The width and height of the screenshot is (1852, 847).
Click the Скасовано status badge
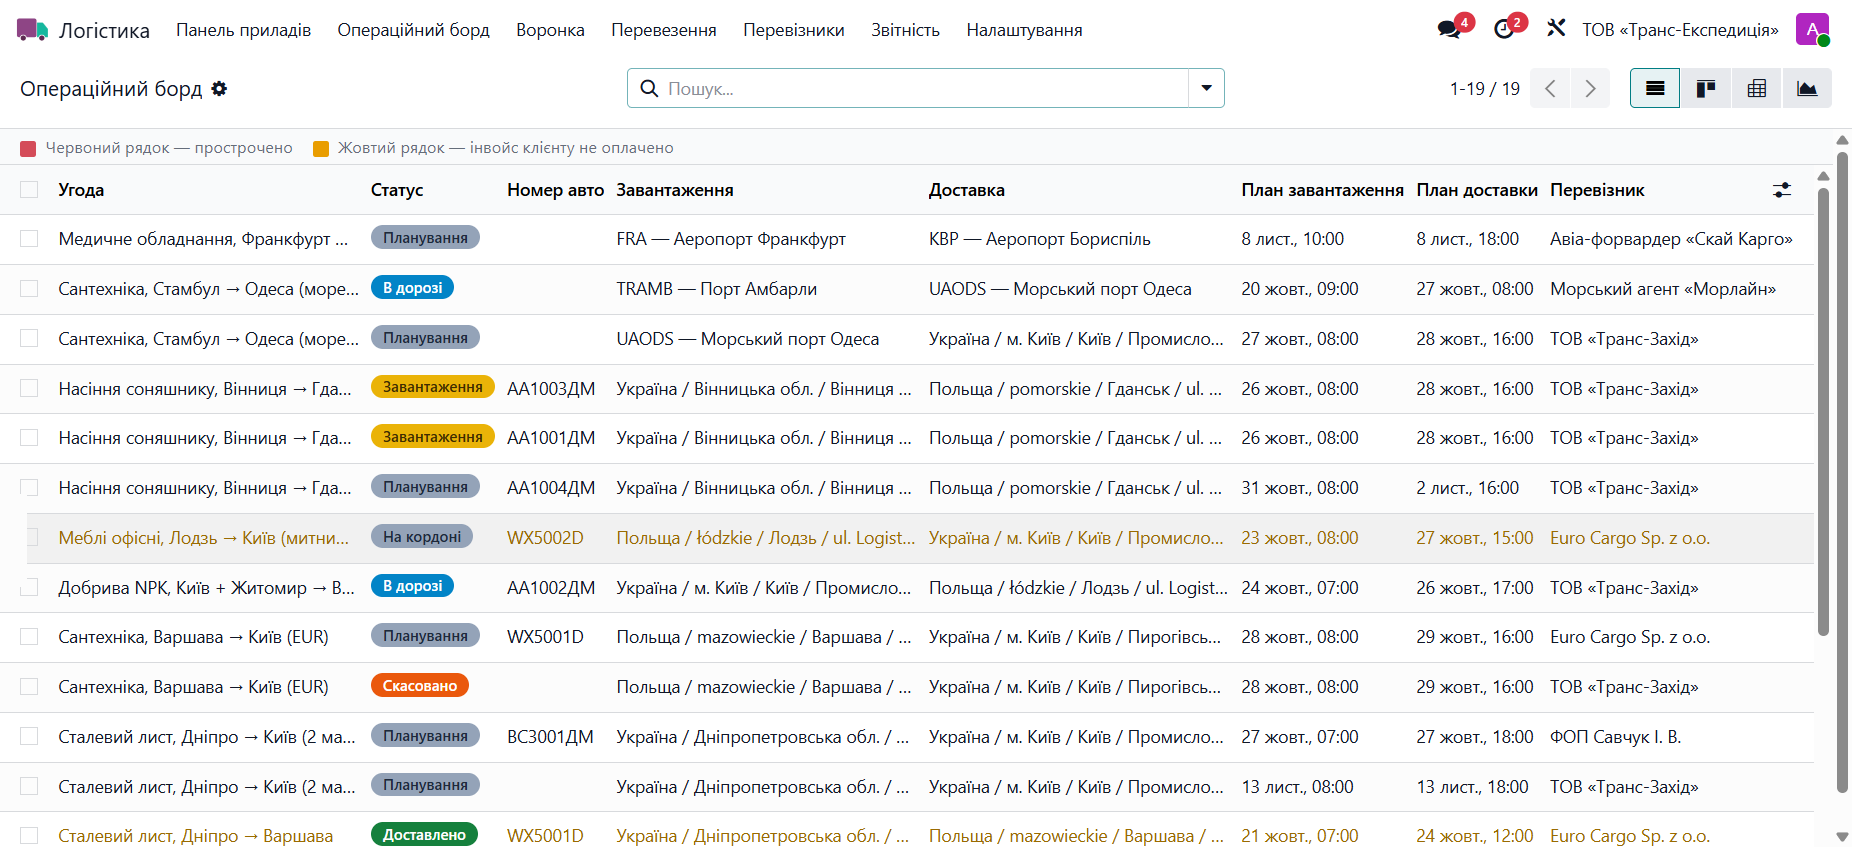point(420,686)
